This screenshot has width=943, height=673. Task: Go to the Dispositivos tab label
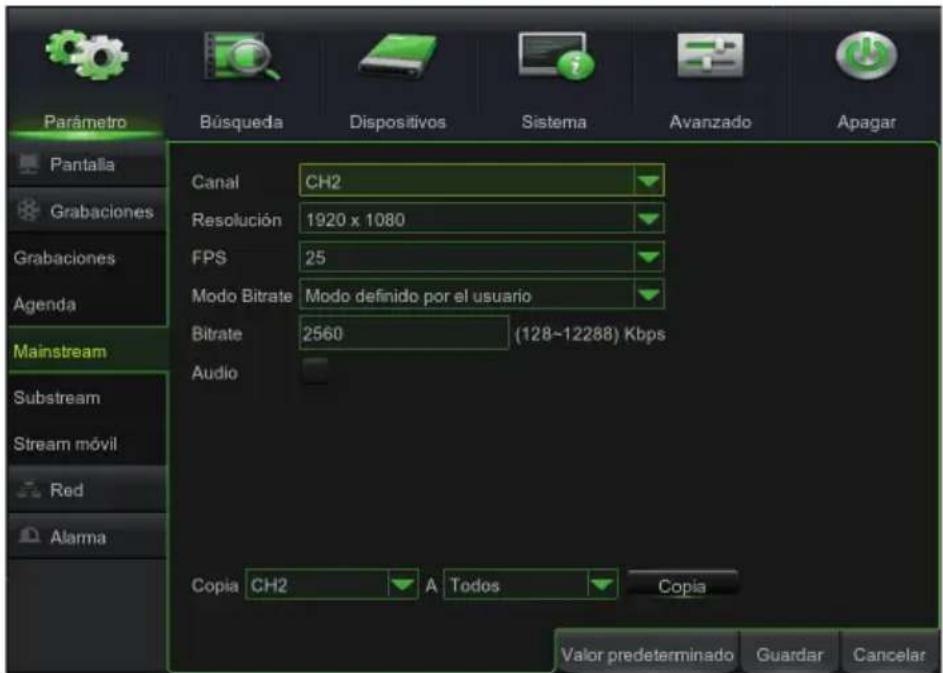(x=398, y=122)
